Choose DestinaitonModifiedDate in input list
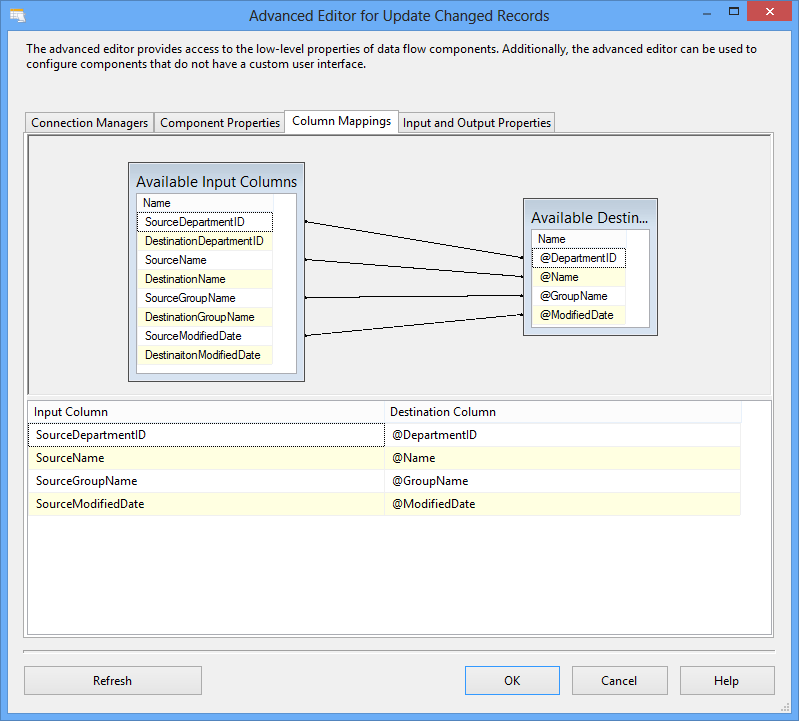 [x=202, y=355]
